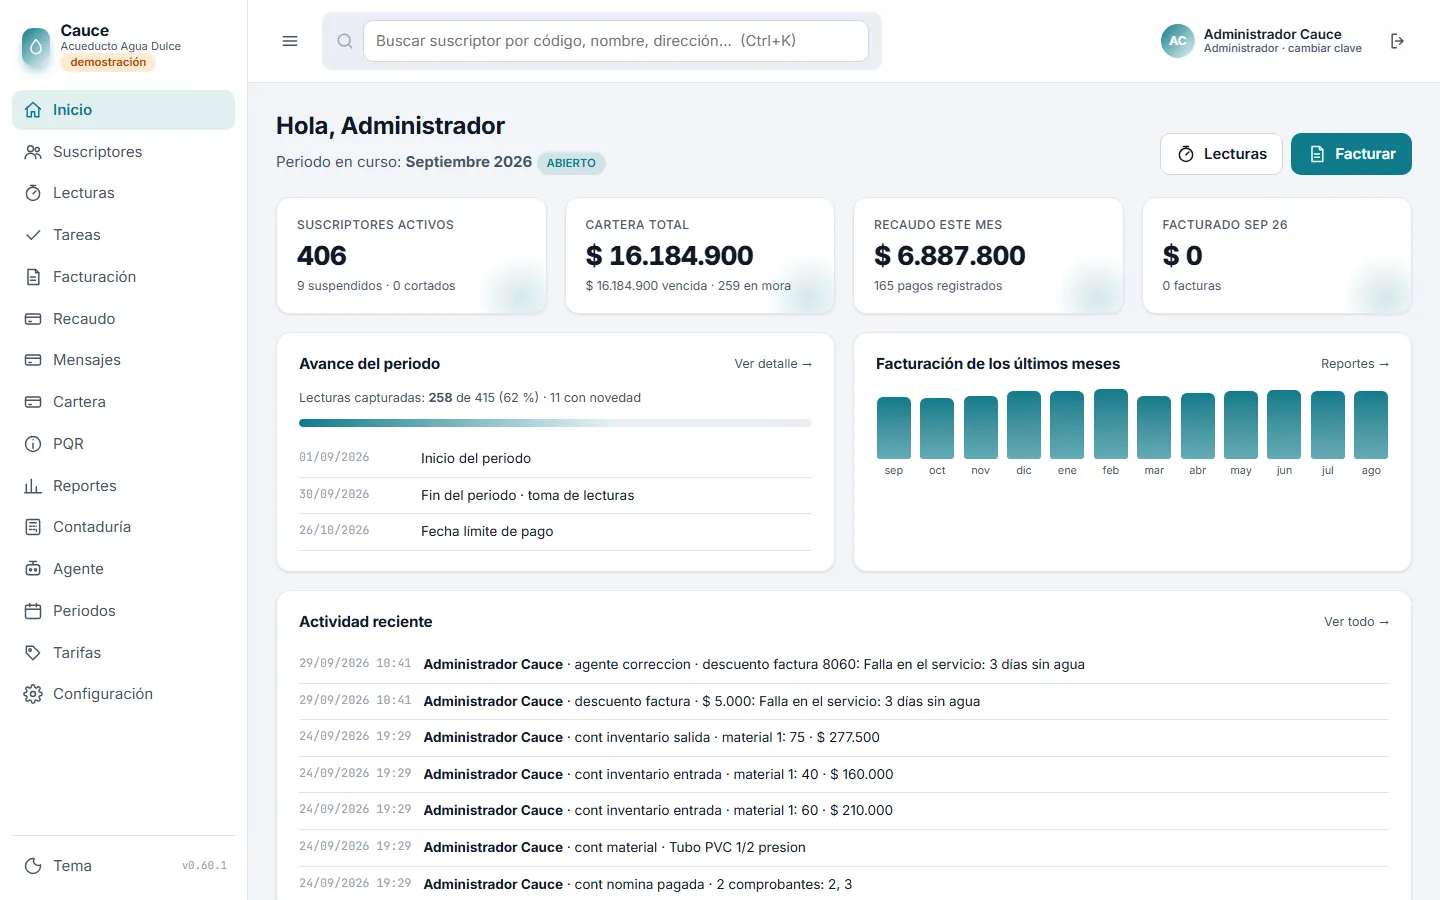Viewport: 1440px width, 900px height.
Task: Click the Contaduría ledger icon
Action: coord(33,527)
